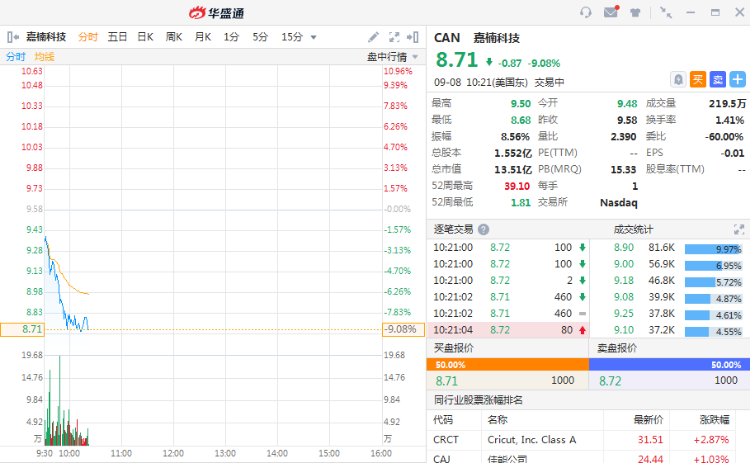The width and height of the screenshot is (750, 463).
Task: Click the orange 买 buy button
Action: pos(697,79)
